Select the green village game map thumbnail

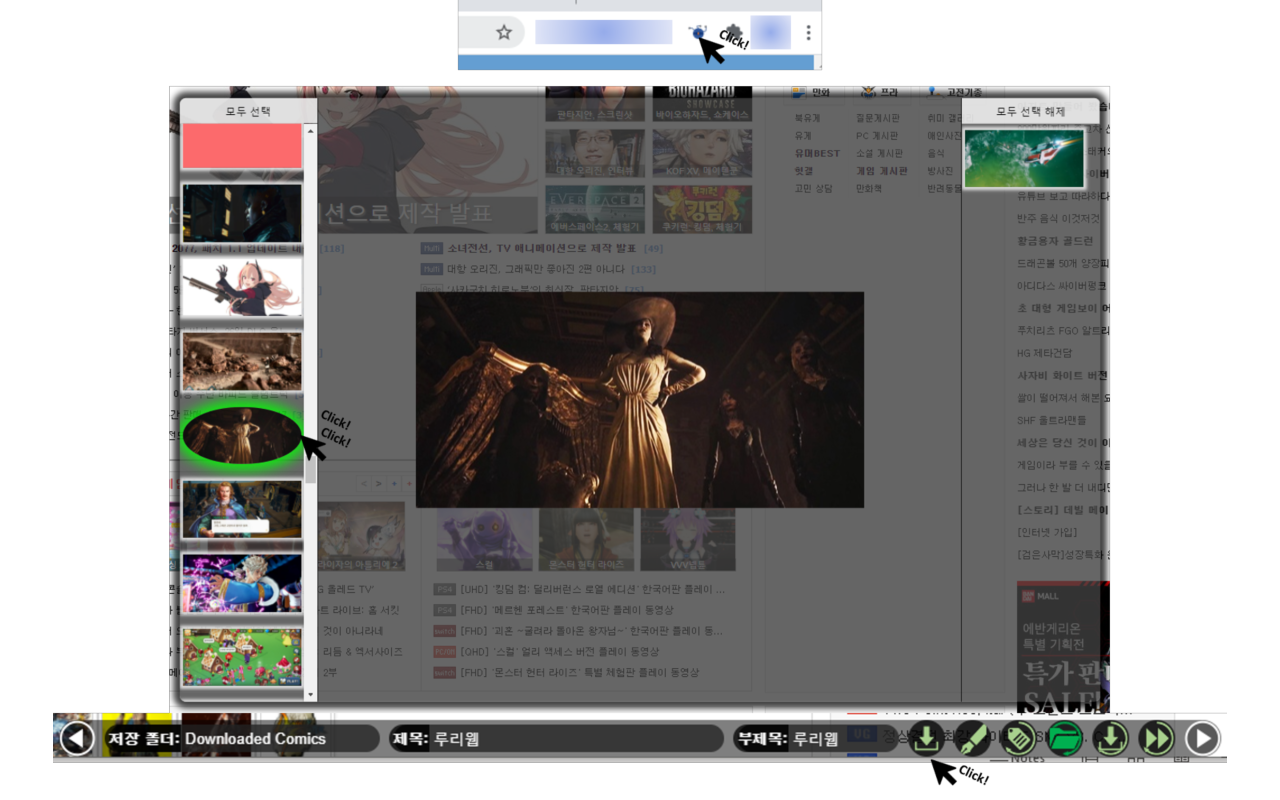pyautogui.click(x=242, y=657)
